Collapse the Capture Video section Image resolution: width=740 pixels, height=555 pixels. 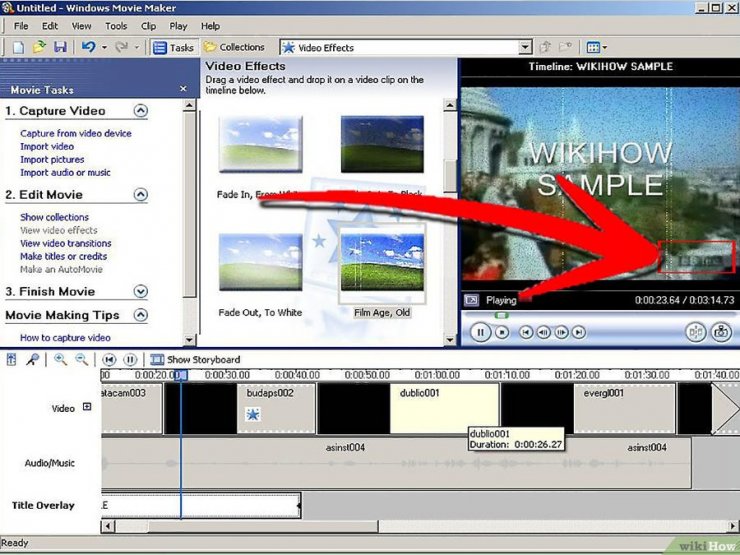coord(141,111)
